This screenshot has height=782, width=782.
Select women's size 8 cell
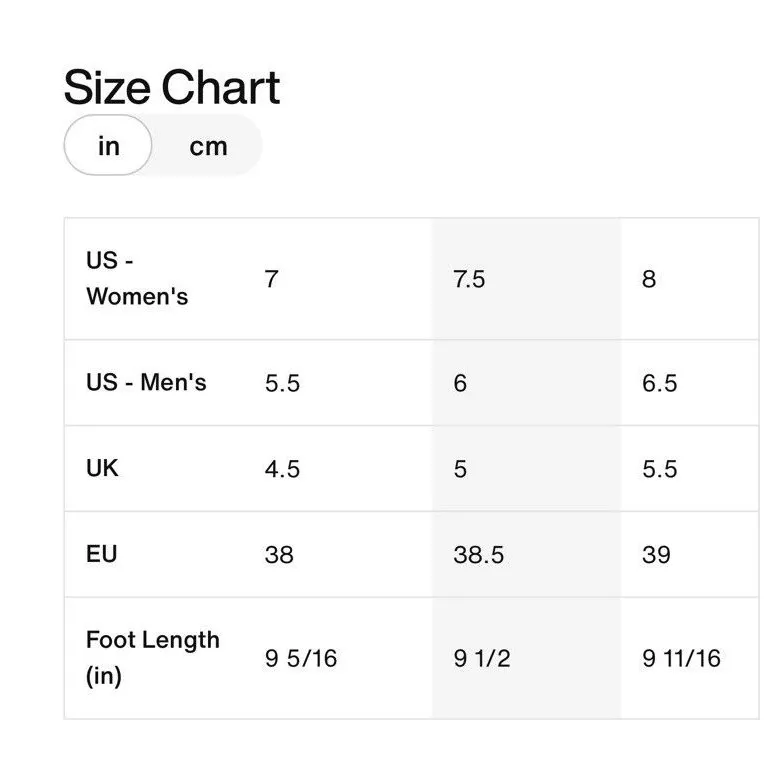pos(649,279)
